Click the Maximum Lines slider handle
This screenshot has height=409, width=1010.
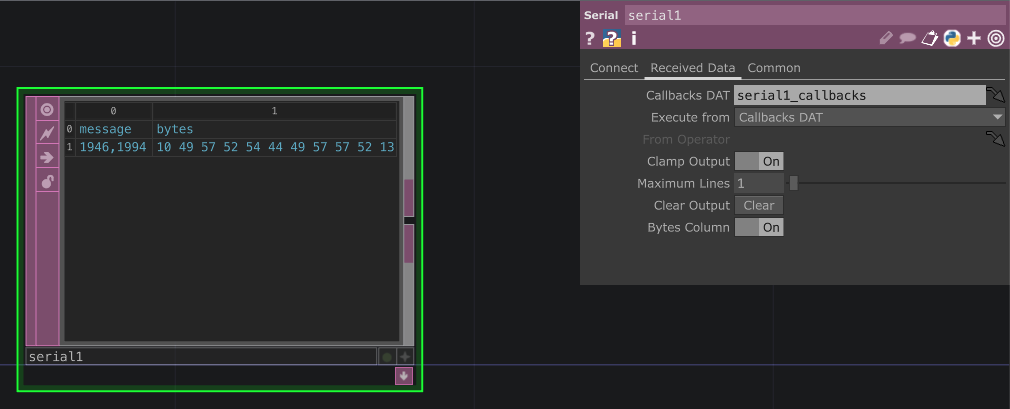click(x=794, y=184)
